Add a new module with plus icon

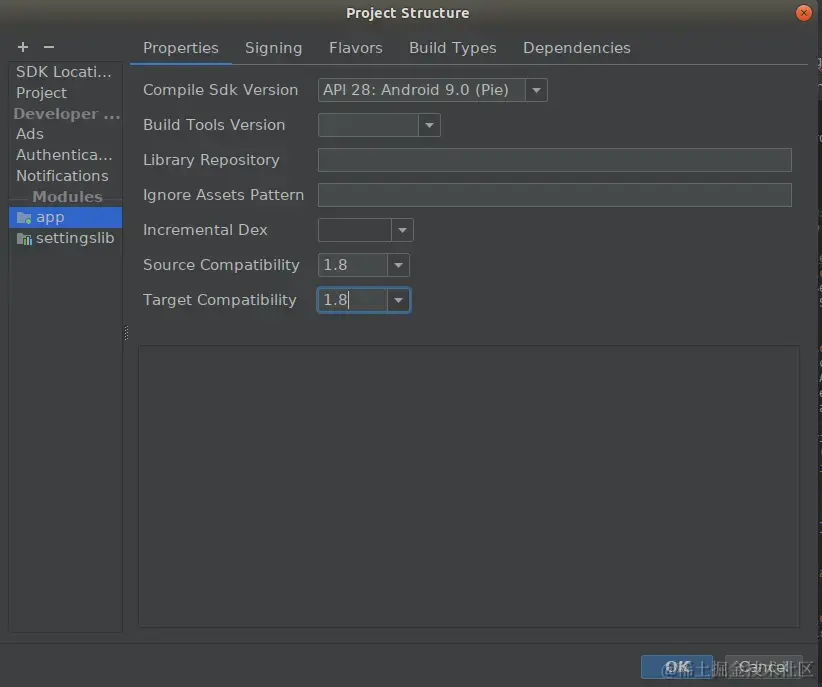23,47
